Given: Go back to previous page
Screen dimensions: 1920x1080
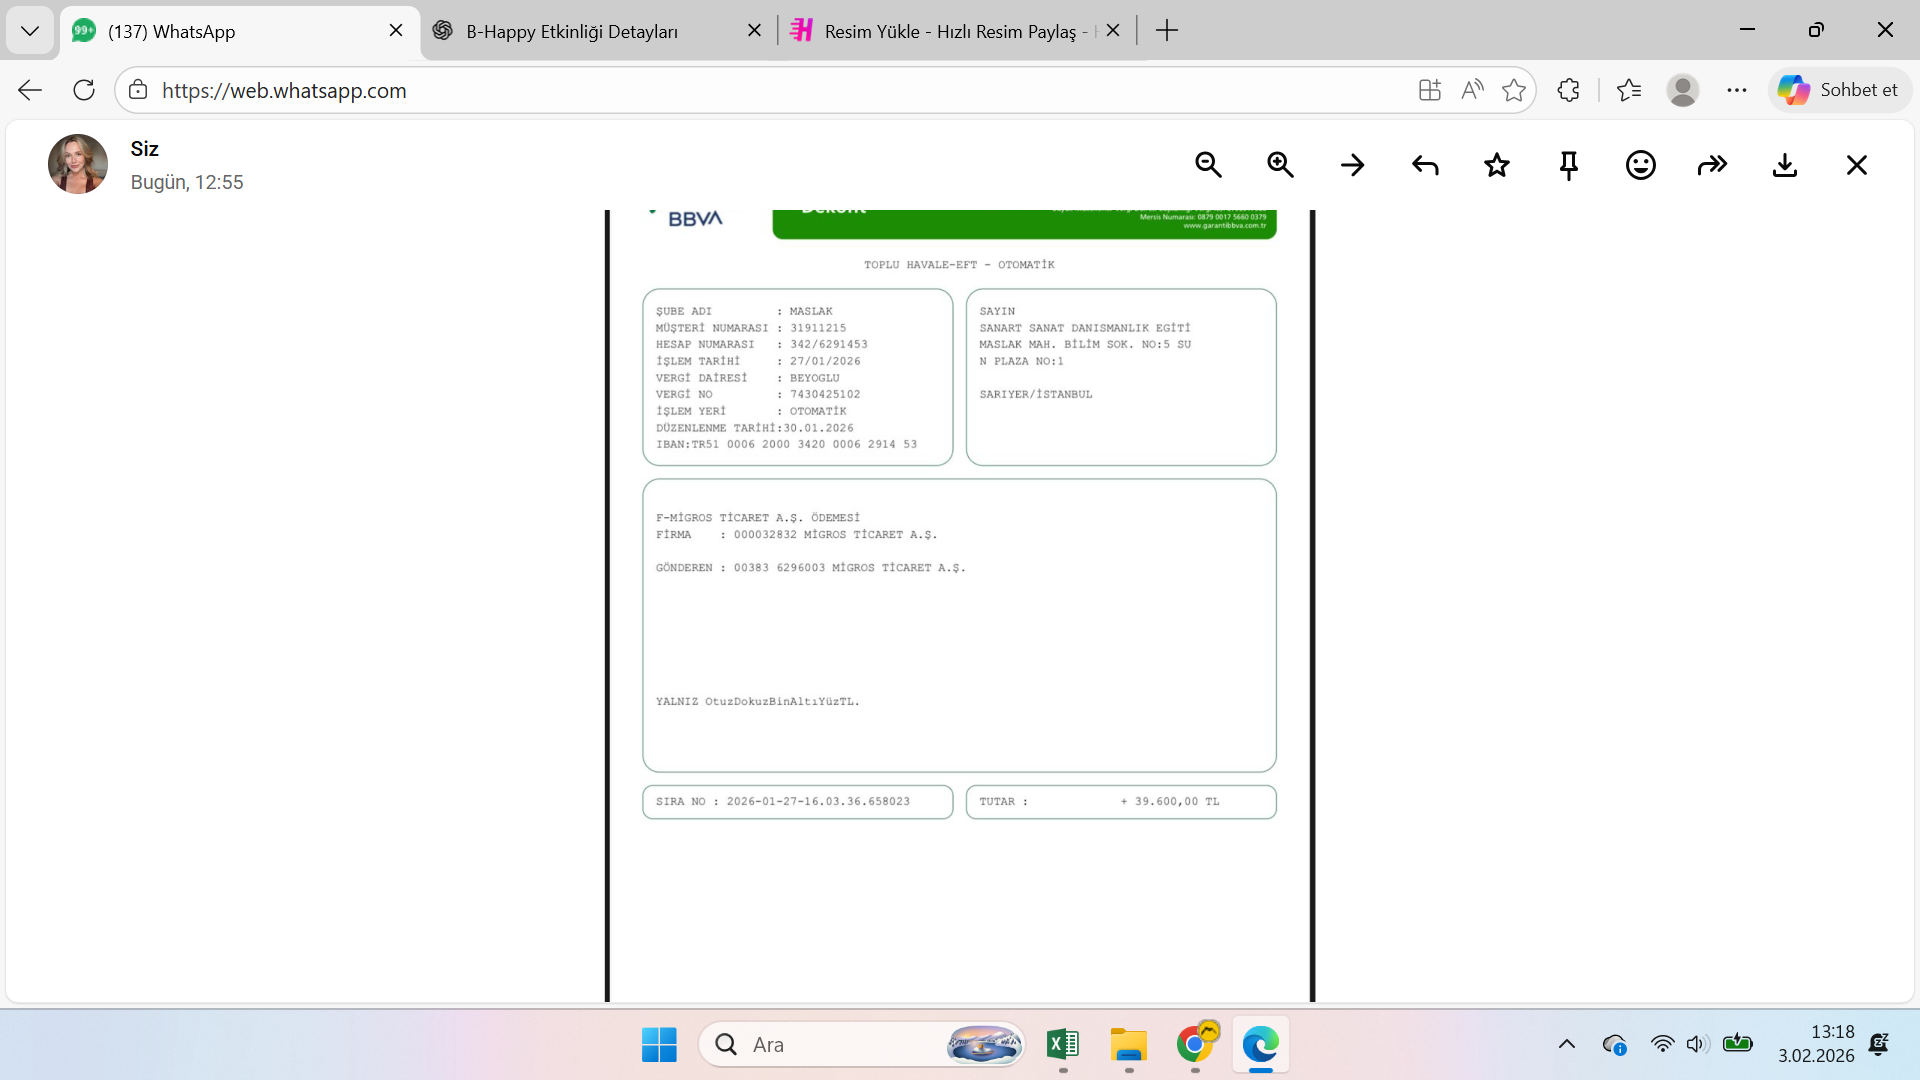Looking at the screenshot, I should point(30,90).
